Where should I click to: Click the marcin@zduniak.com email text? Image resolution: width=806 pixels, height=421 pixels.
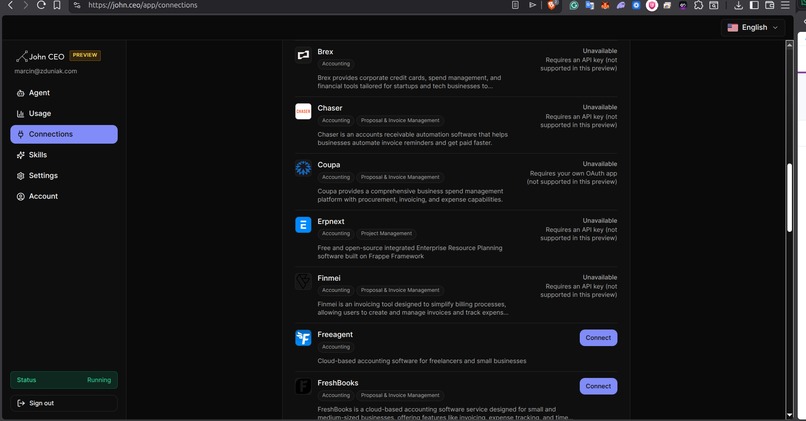pyautogui.click(x=46, y=71)
